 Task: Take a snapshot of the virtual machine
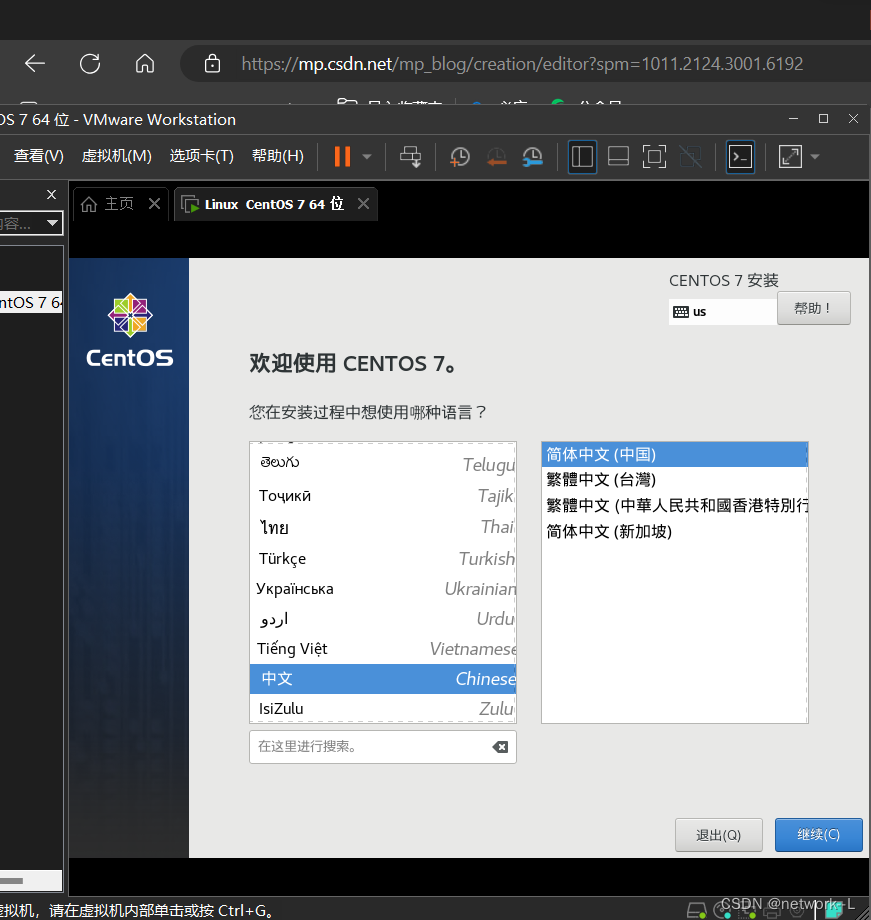(460, 157)
